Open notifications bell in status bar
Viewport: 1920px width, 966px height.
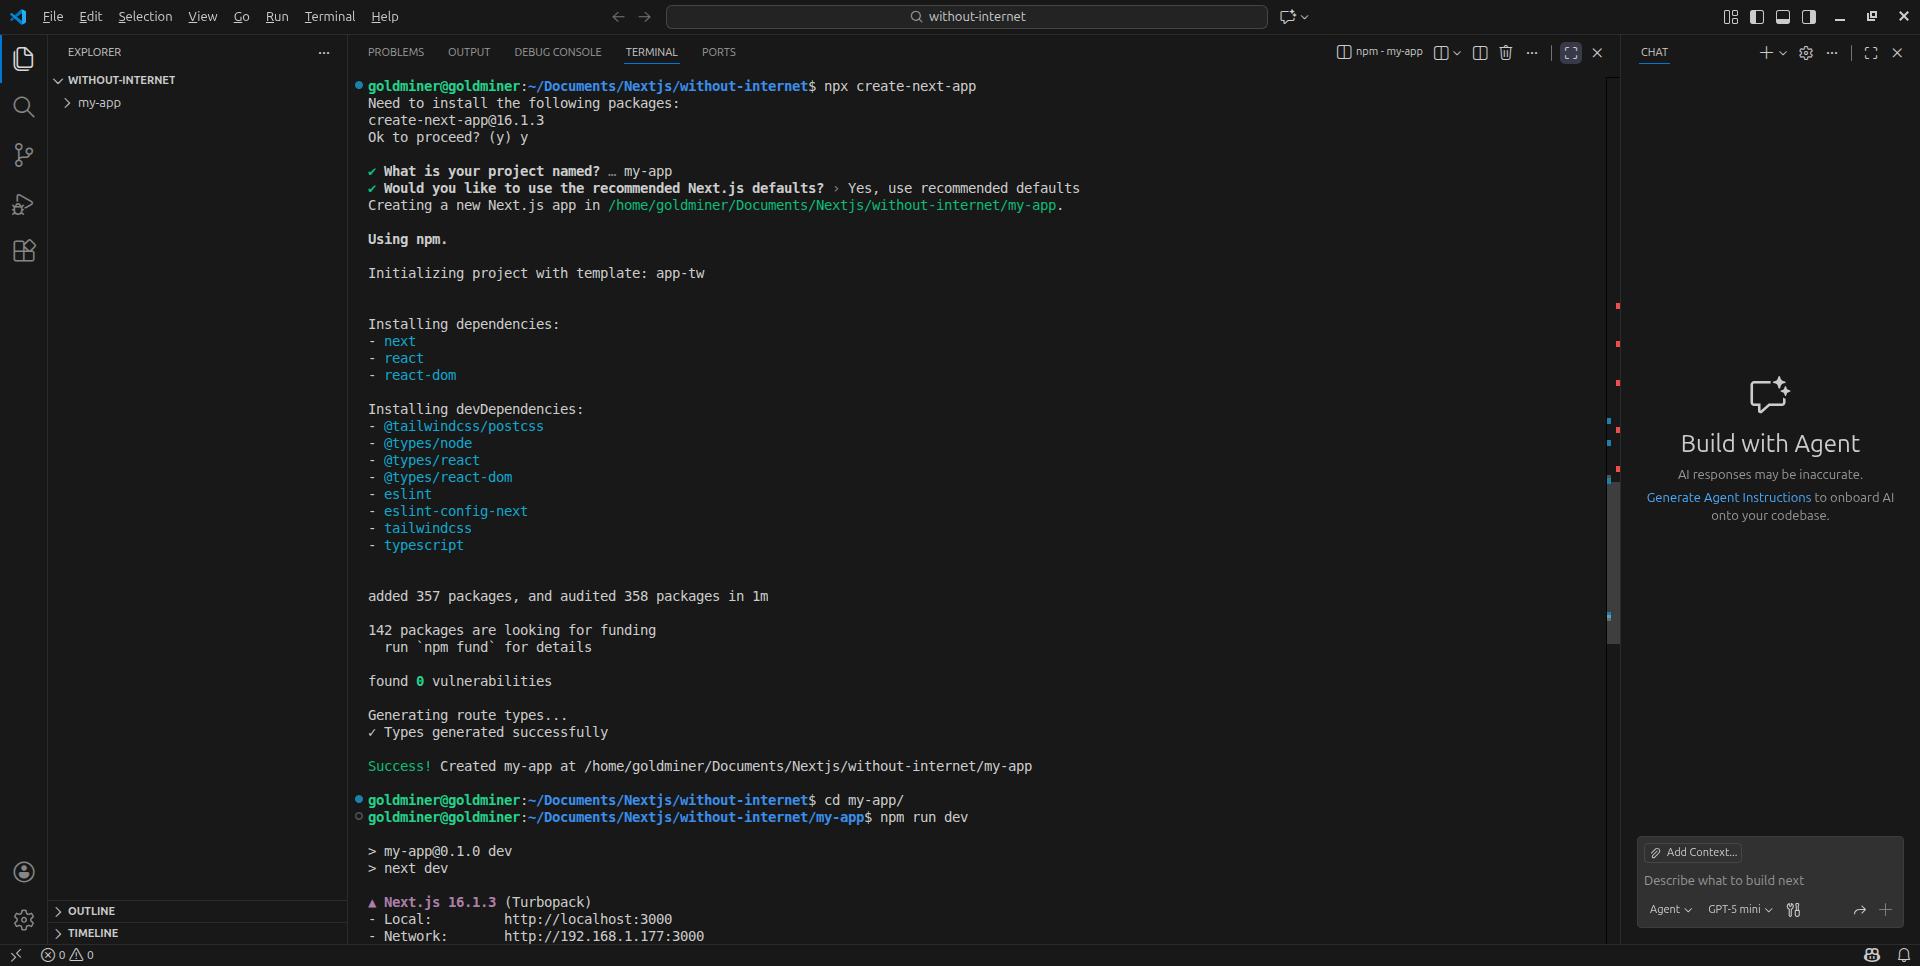1904,955
